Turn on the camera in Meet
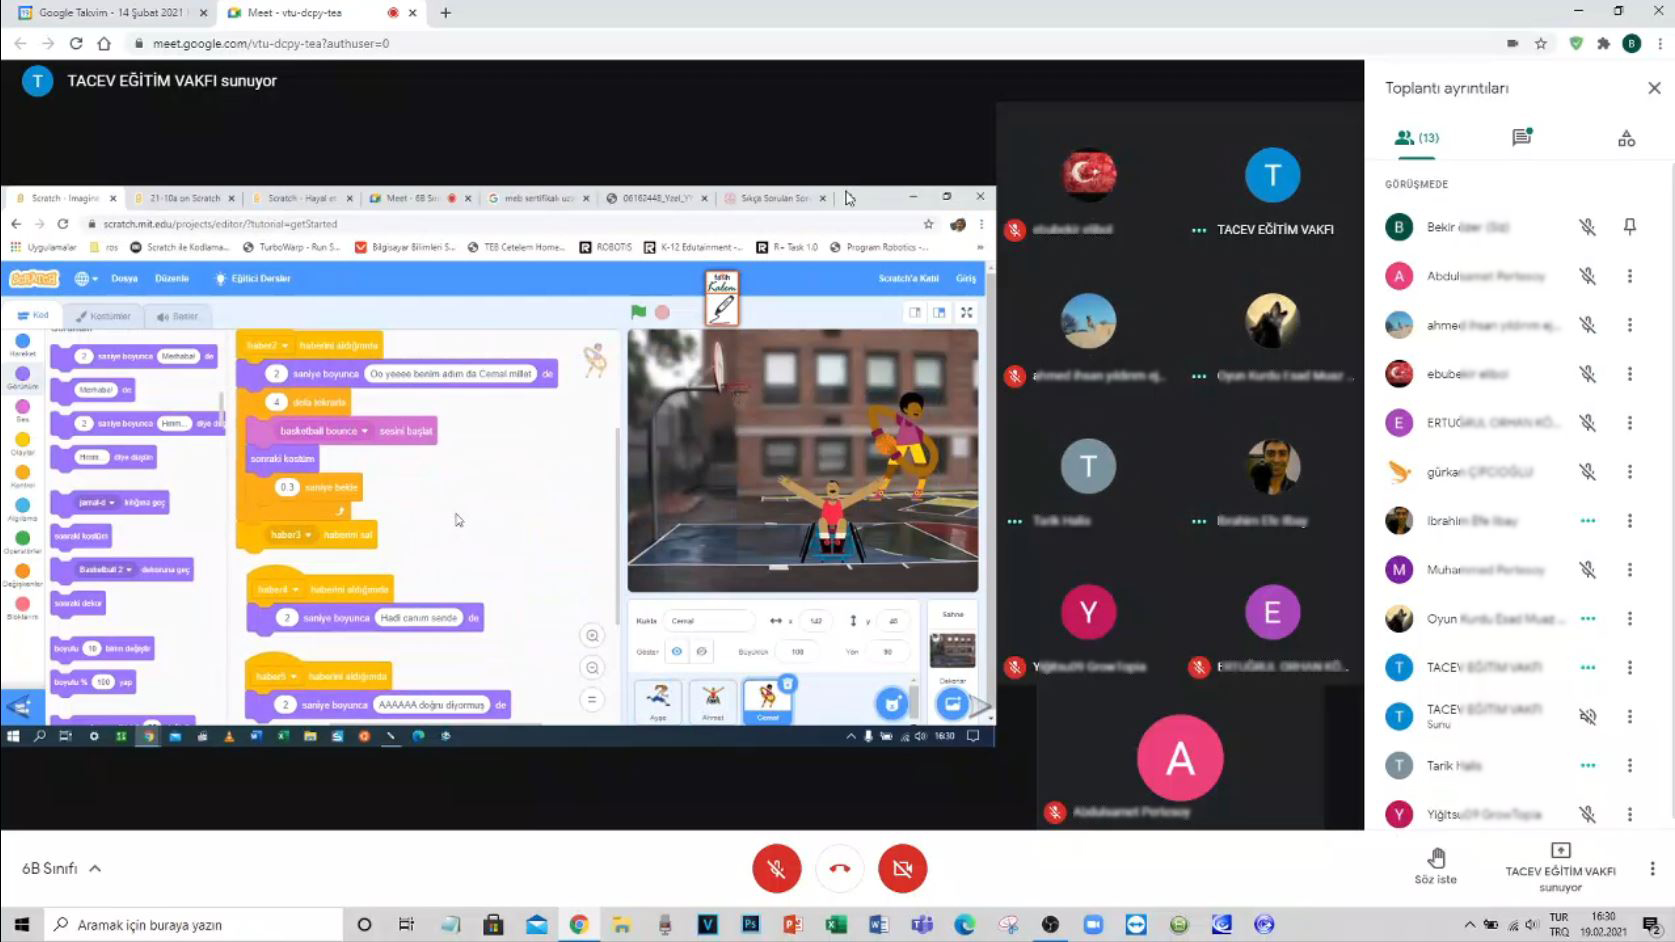Image resolution: width=1675 pixels, height=942 pixels. (x=902, y=868)
